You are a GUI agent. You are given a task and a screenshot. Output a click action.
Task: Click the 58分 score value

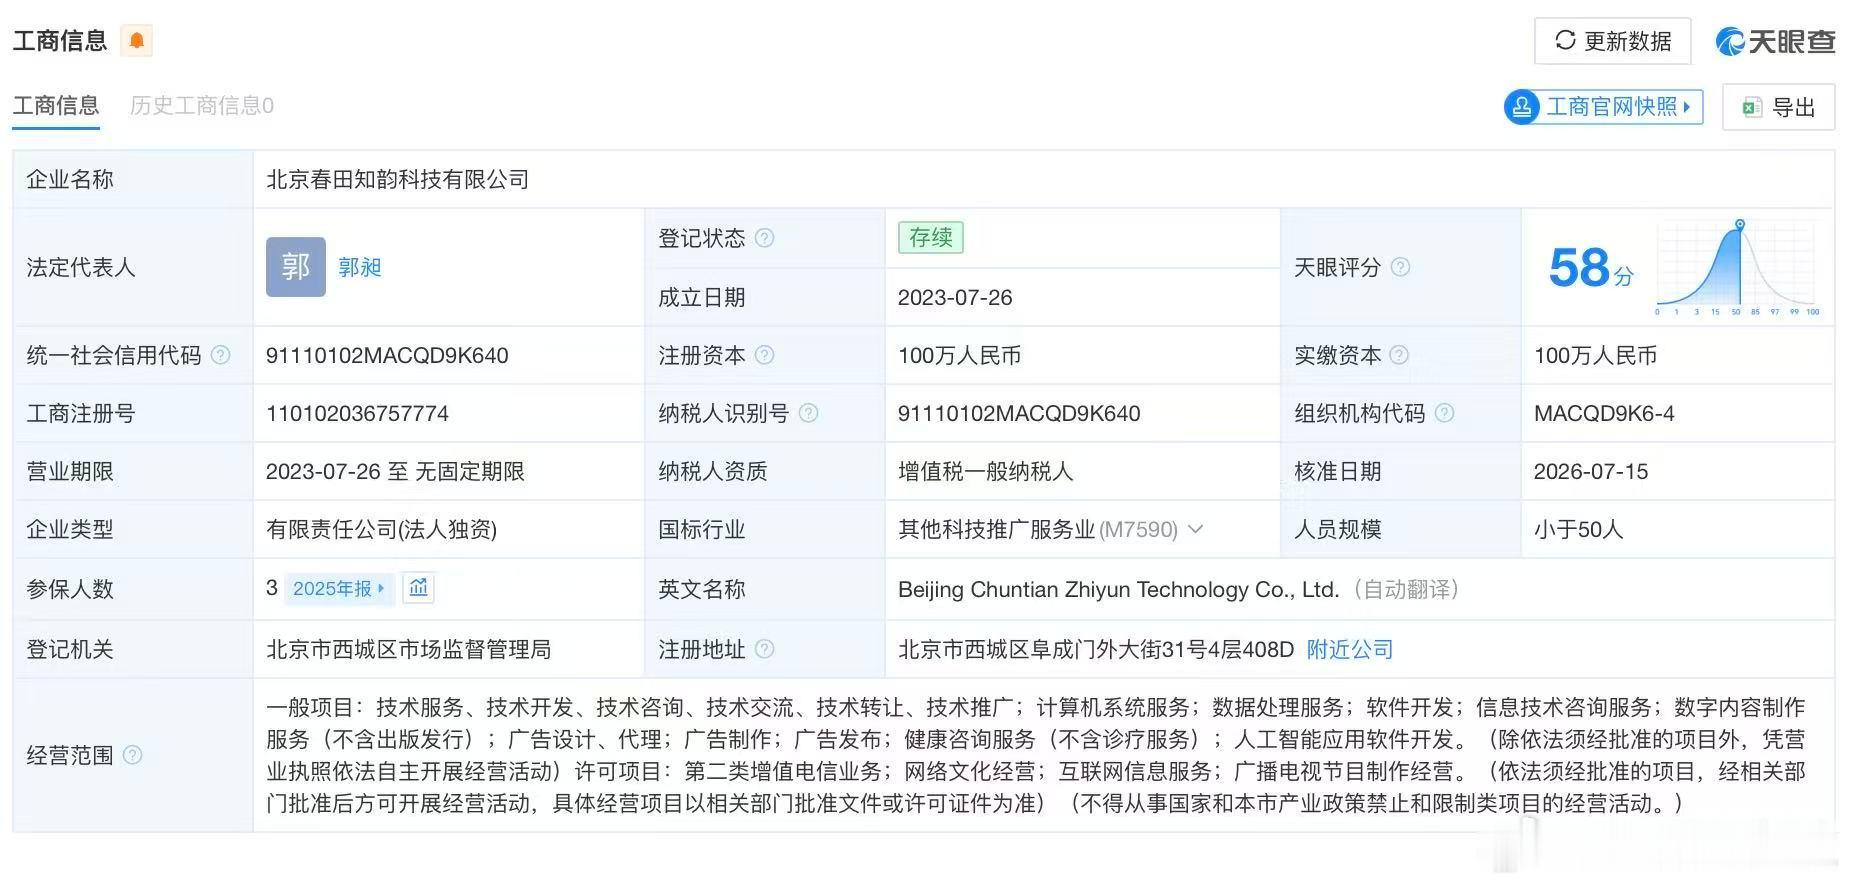(x=1590, y=268)
